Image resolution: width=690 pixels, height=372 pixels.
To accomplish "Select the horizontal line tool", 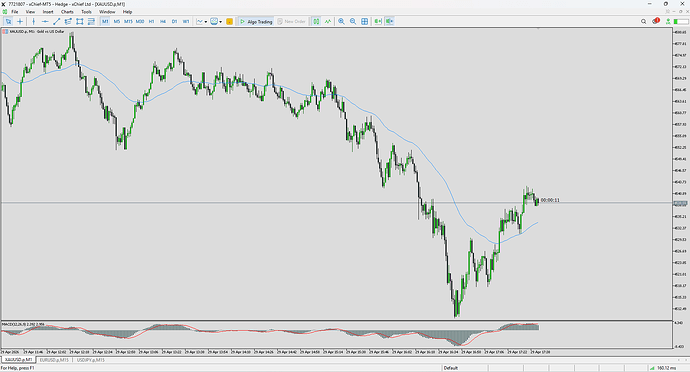I will 45,21.
